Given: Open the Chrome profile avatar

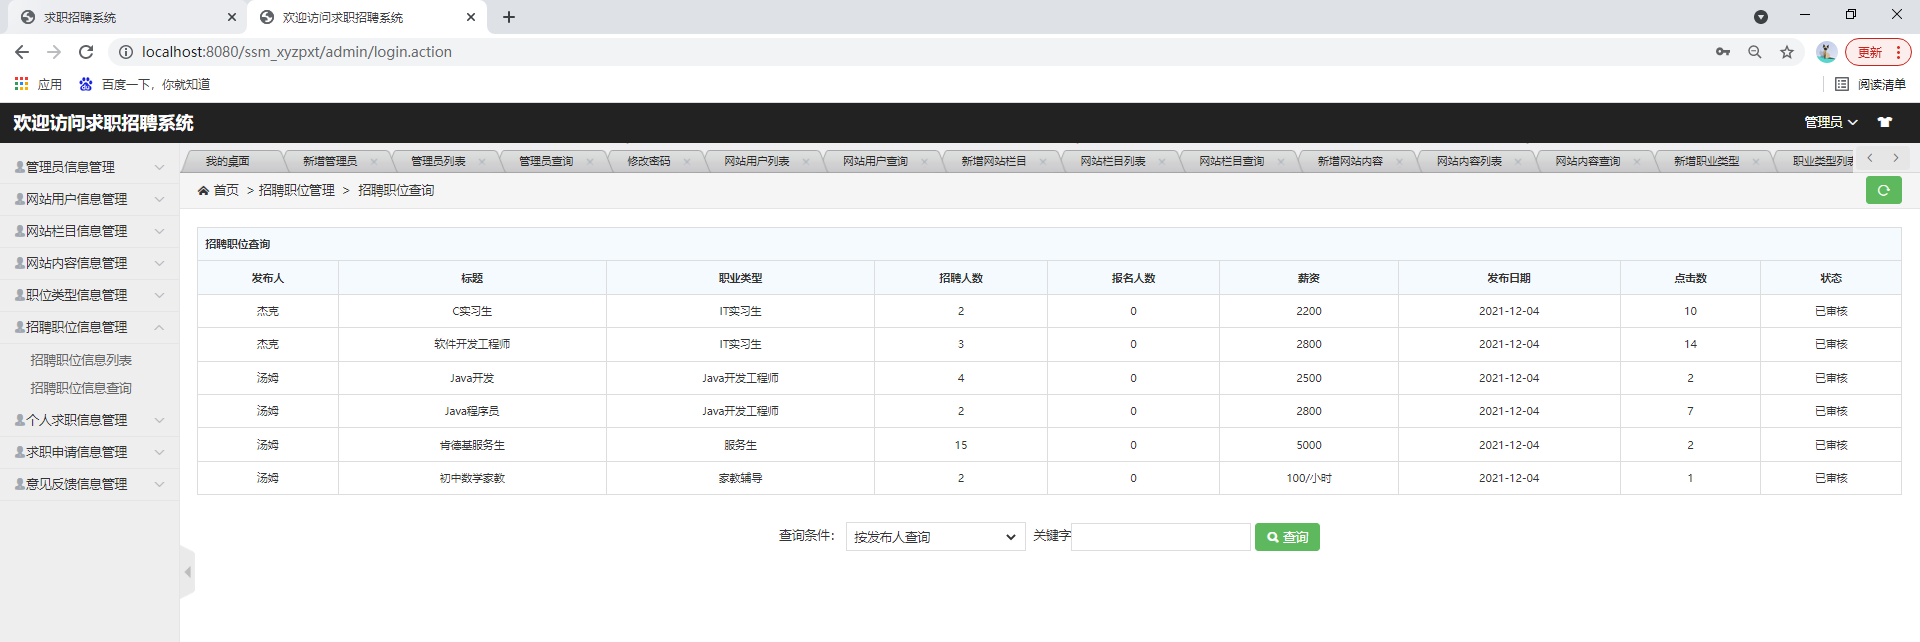Looking at the screenshot, I should (1826, 52).
